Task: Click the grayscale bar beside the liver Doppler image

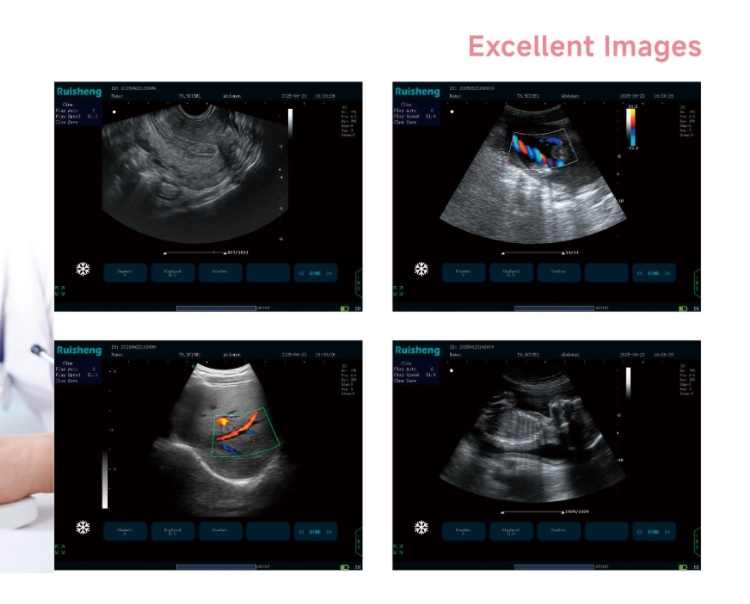Action: [x=105, y=480]
